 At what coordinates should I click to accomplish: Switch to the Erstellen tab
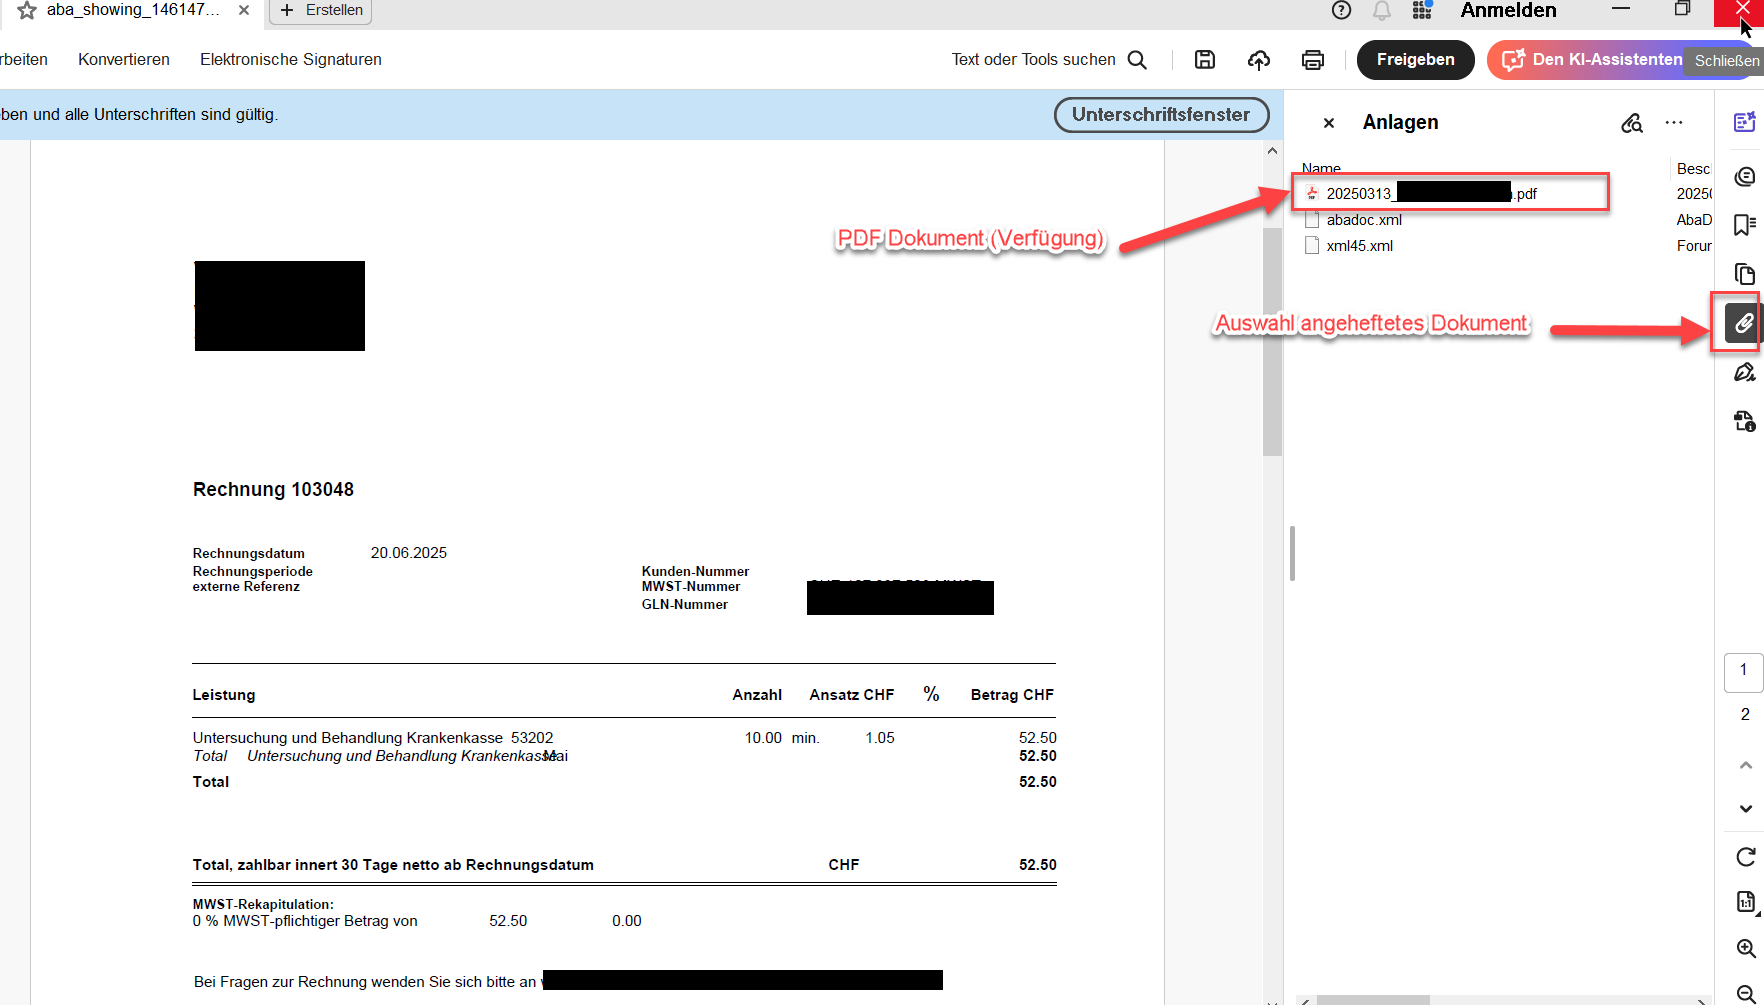[319, 9]
